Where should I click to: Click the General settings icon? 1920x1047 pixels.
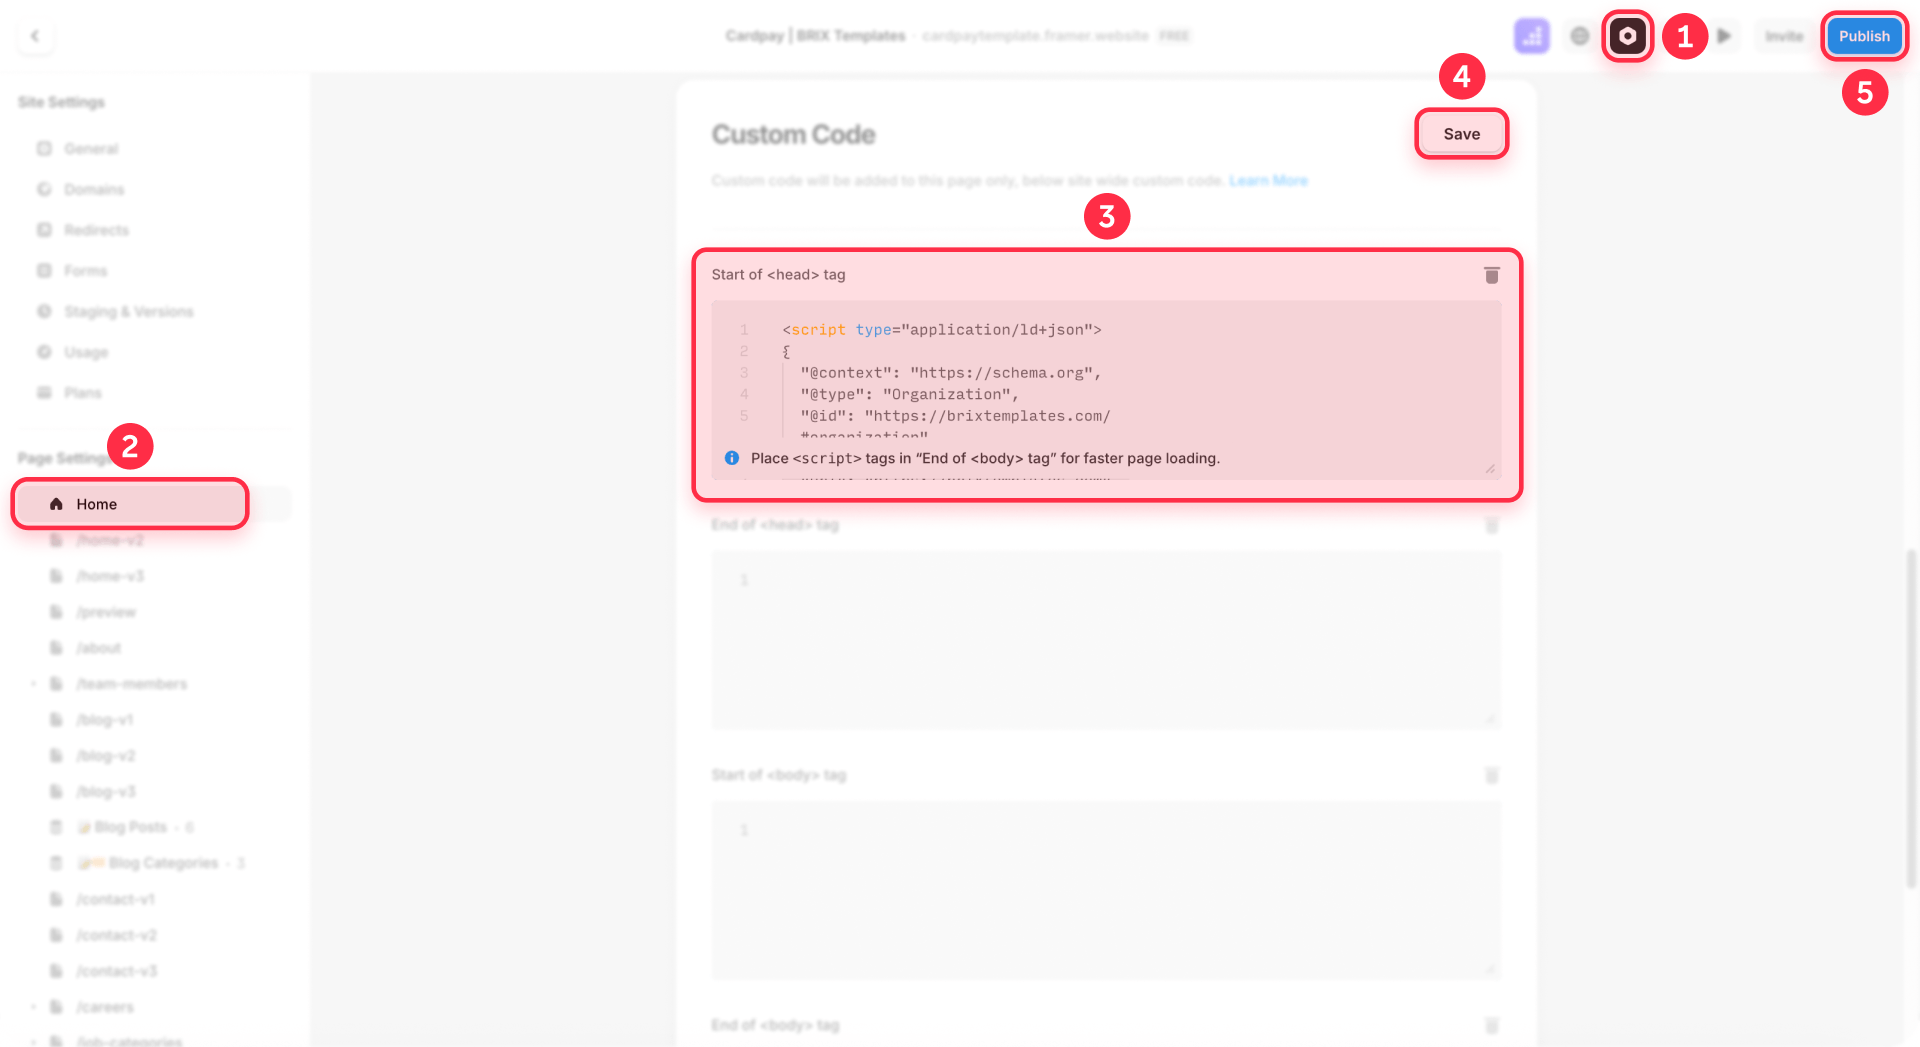pos(44,148)
